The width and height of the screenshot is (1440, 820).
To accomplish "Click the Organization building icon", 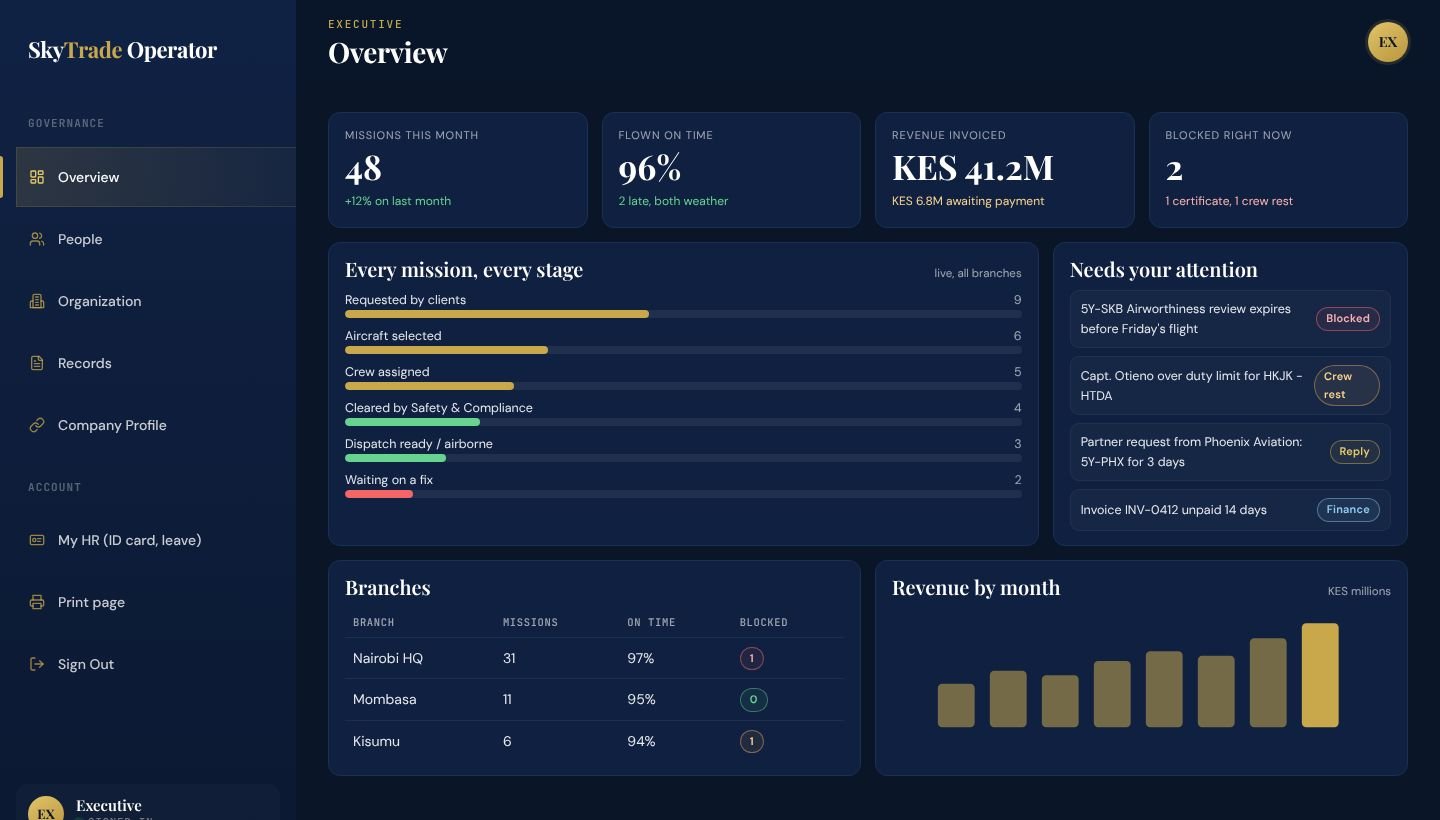I will (37, 301).
